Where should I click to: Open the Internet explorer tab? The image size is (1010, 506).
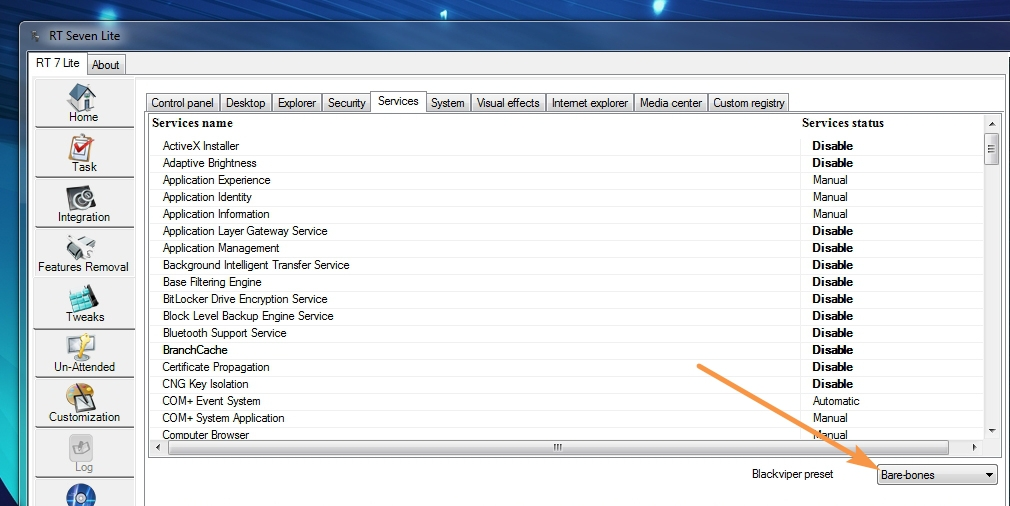click(589, 103)
